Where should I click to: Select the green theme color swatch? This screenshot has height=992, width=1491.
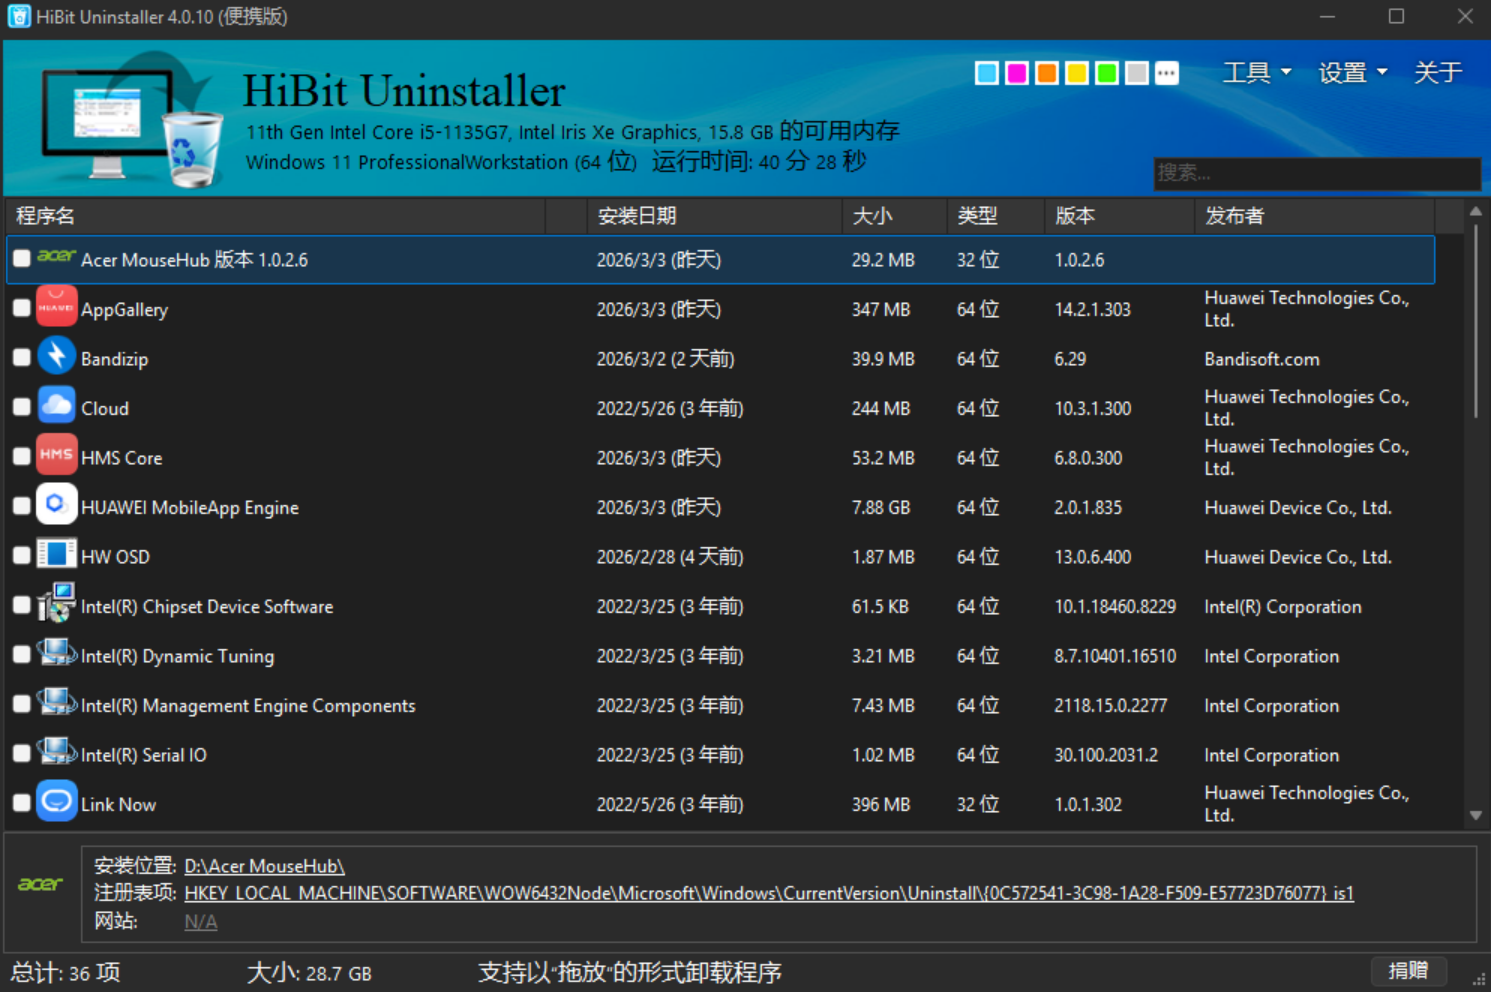point(1107,73)
